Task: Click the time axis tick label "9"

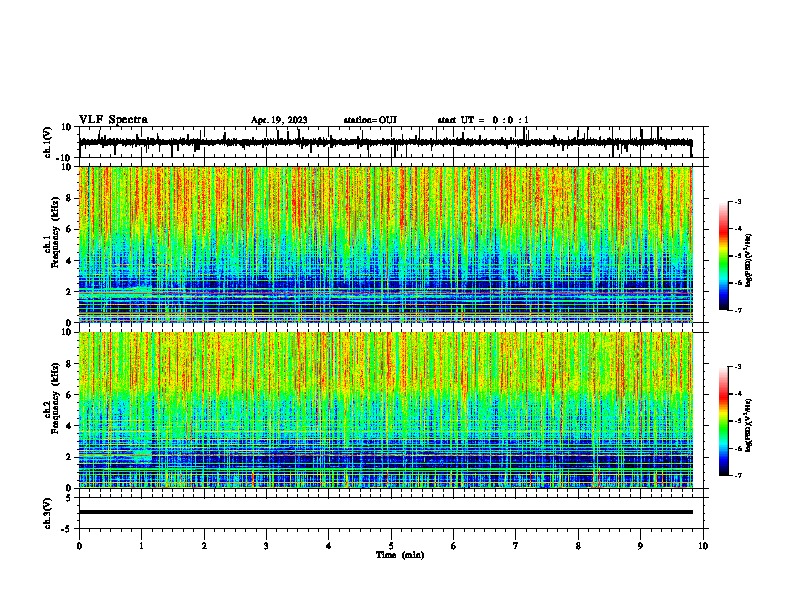Action: click(x=640, y=546)
